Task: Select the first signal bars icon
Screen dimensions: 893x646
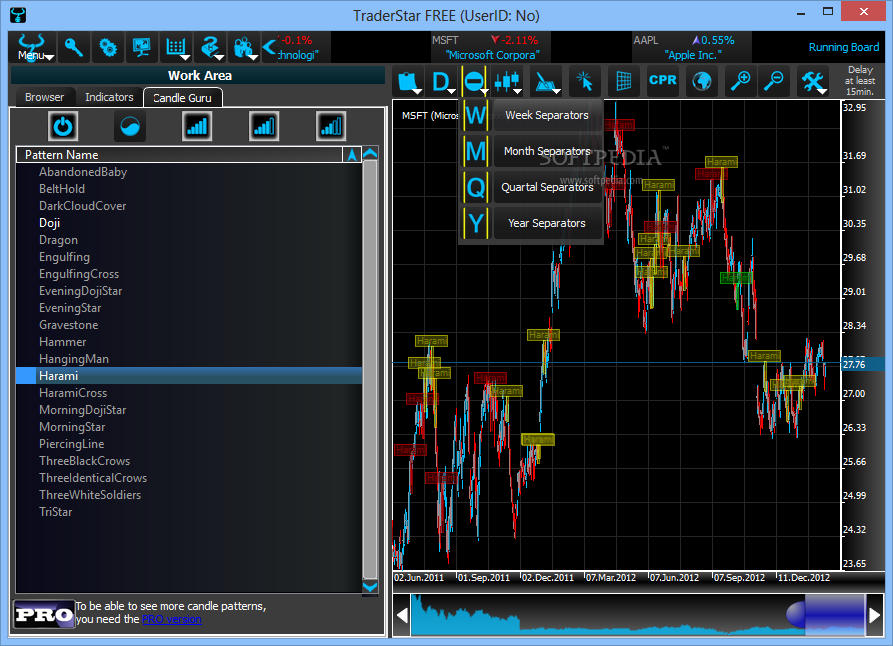Action: tap(197, 126)
